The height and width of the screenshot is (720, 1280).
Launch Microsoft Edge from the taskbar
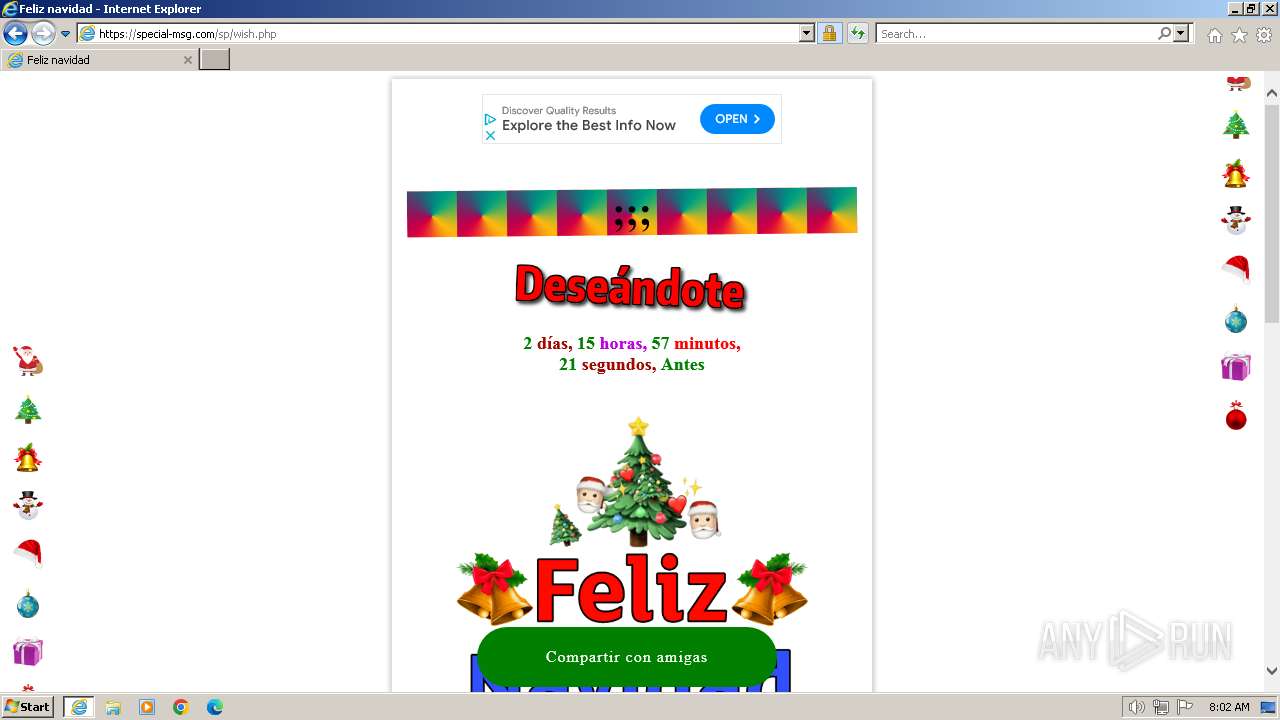[215, 707]
